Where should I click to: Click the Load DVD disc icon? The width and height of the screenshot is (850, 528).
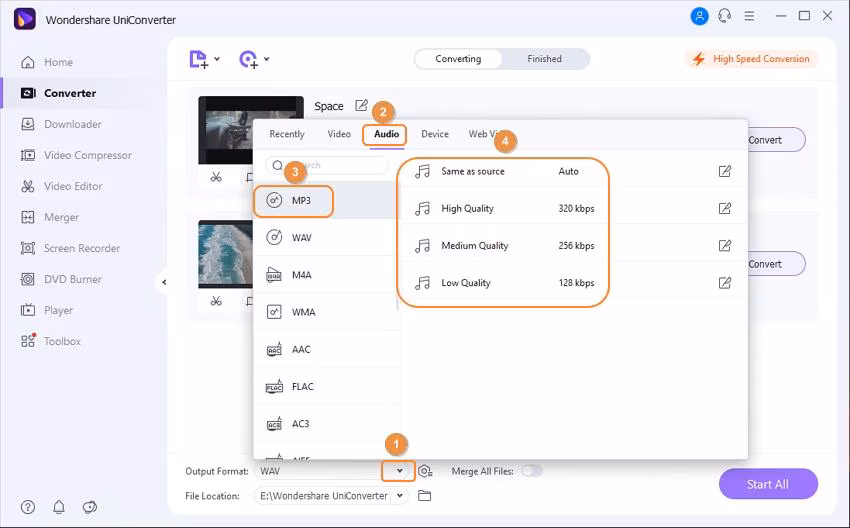point(248,59)
